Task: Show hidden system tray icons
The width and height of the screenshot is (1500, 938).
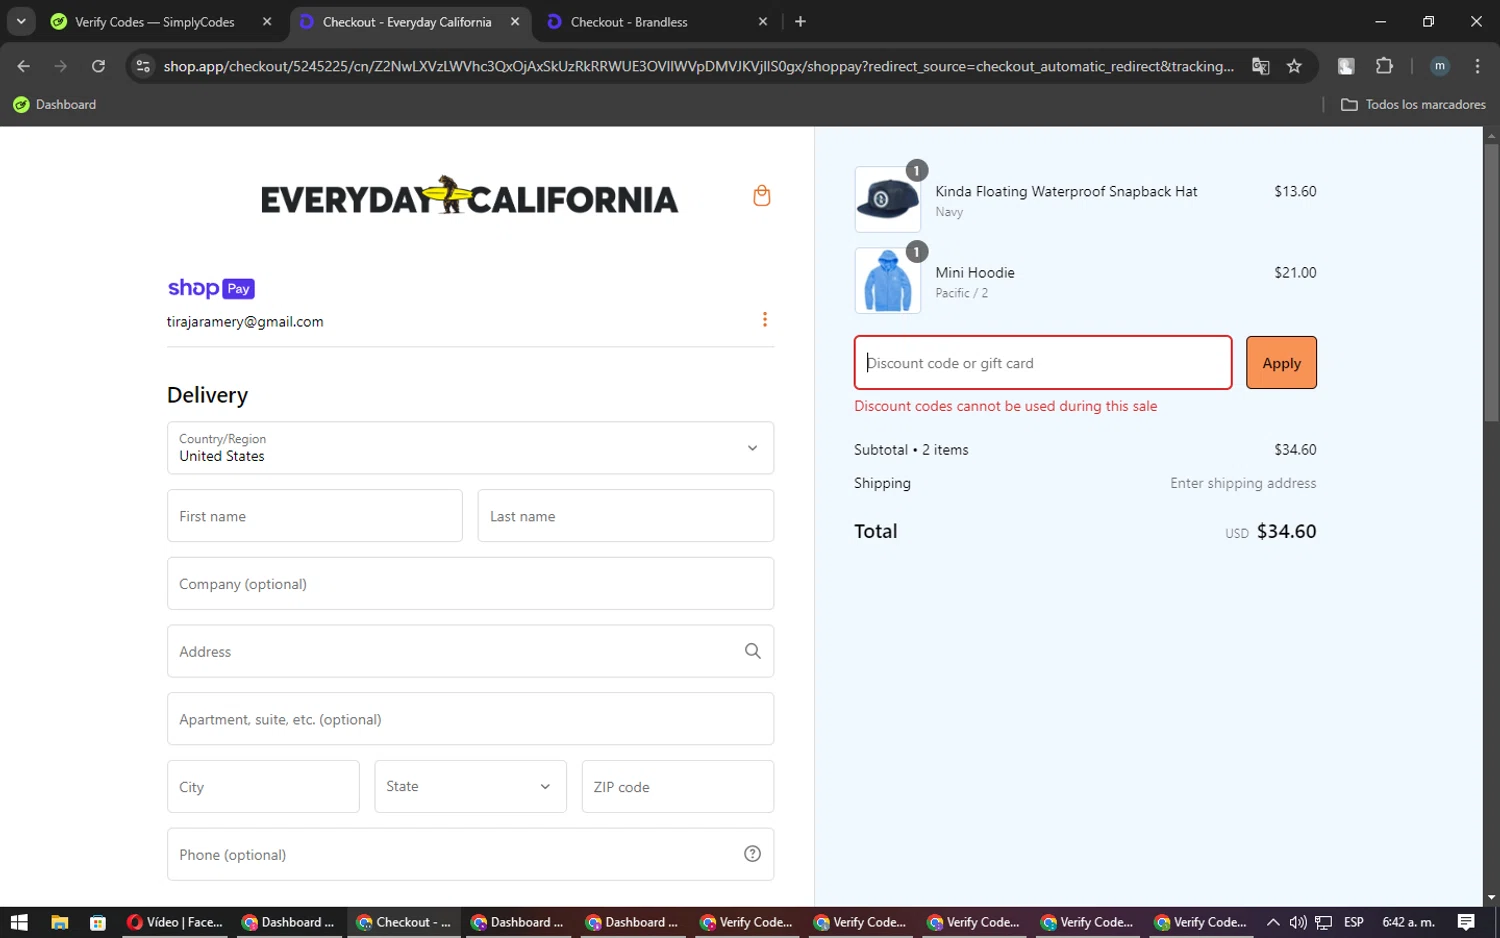Action: [1273, 922]
